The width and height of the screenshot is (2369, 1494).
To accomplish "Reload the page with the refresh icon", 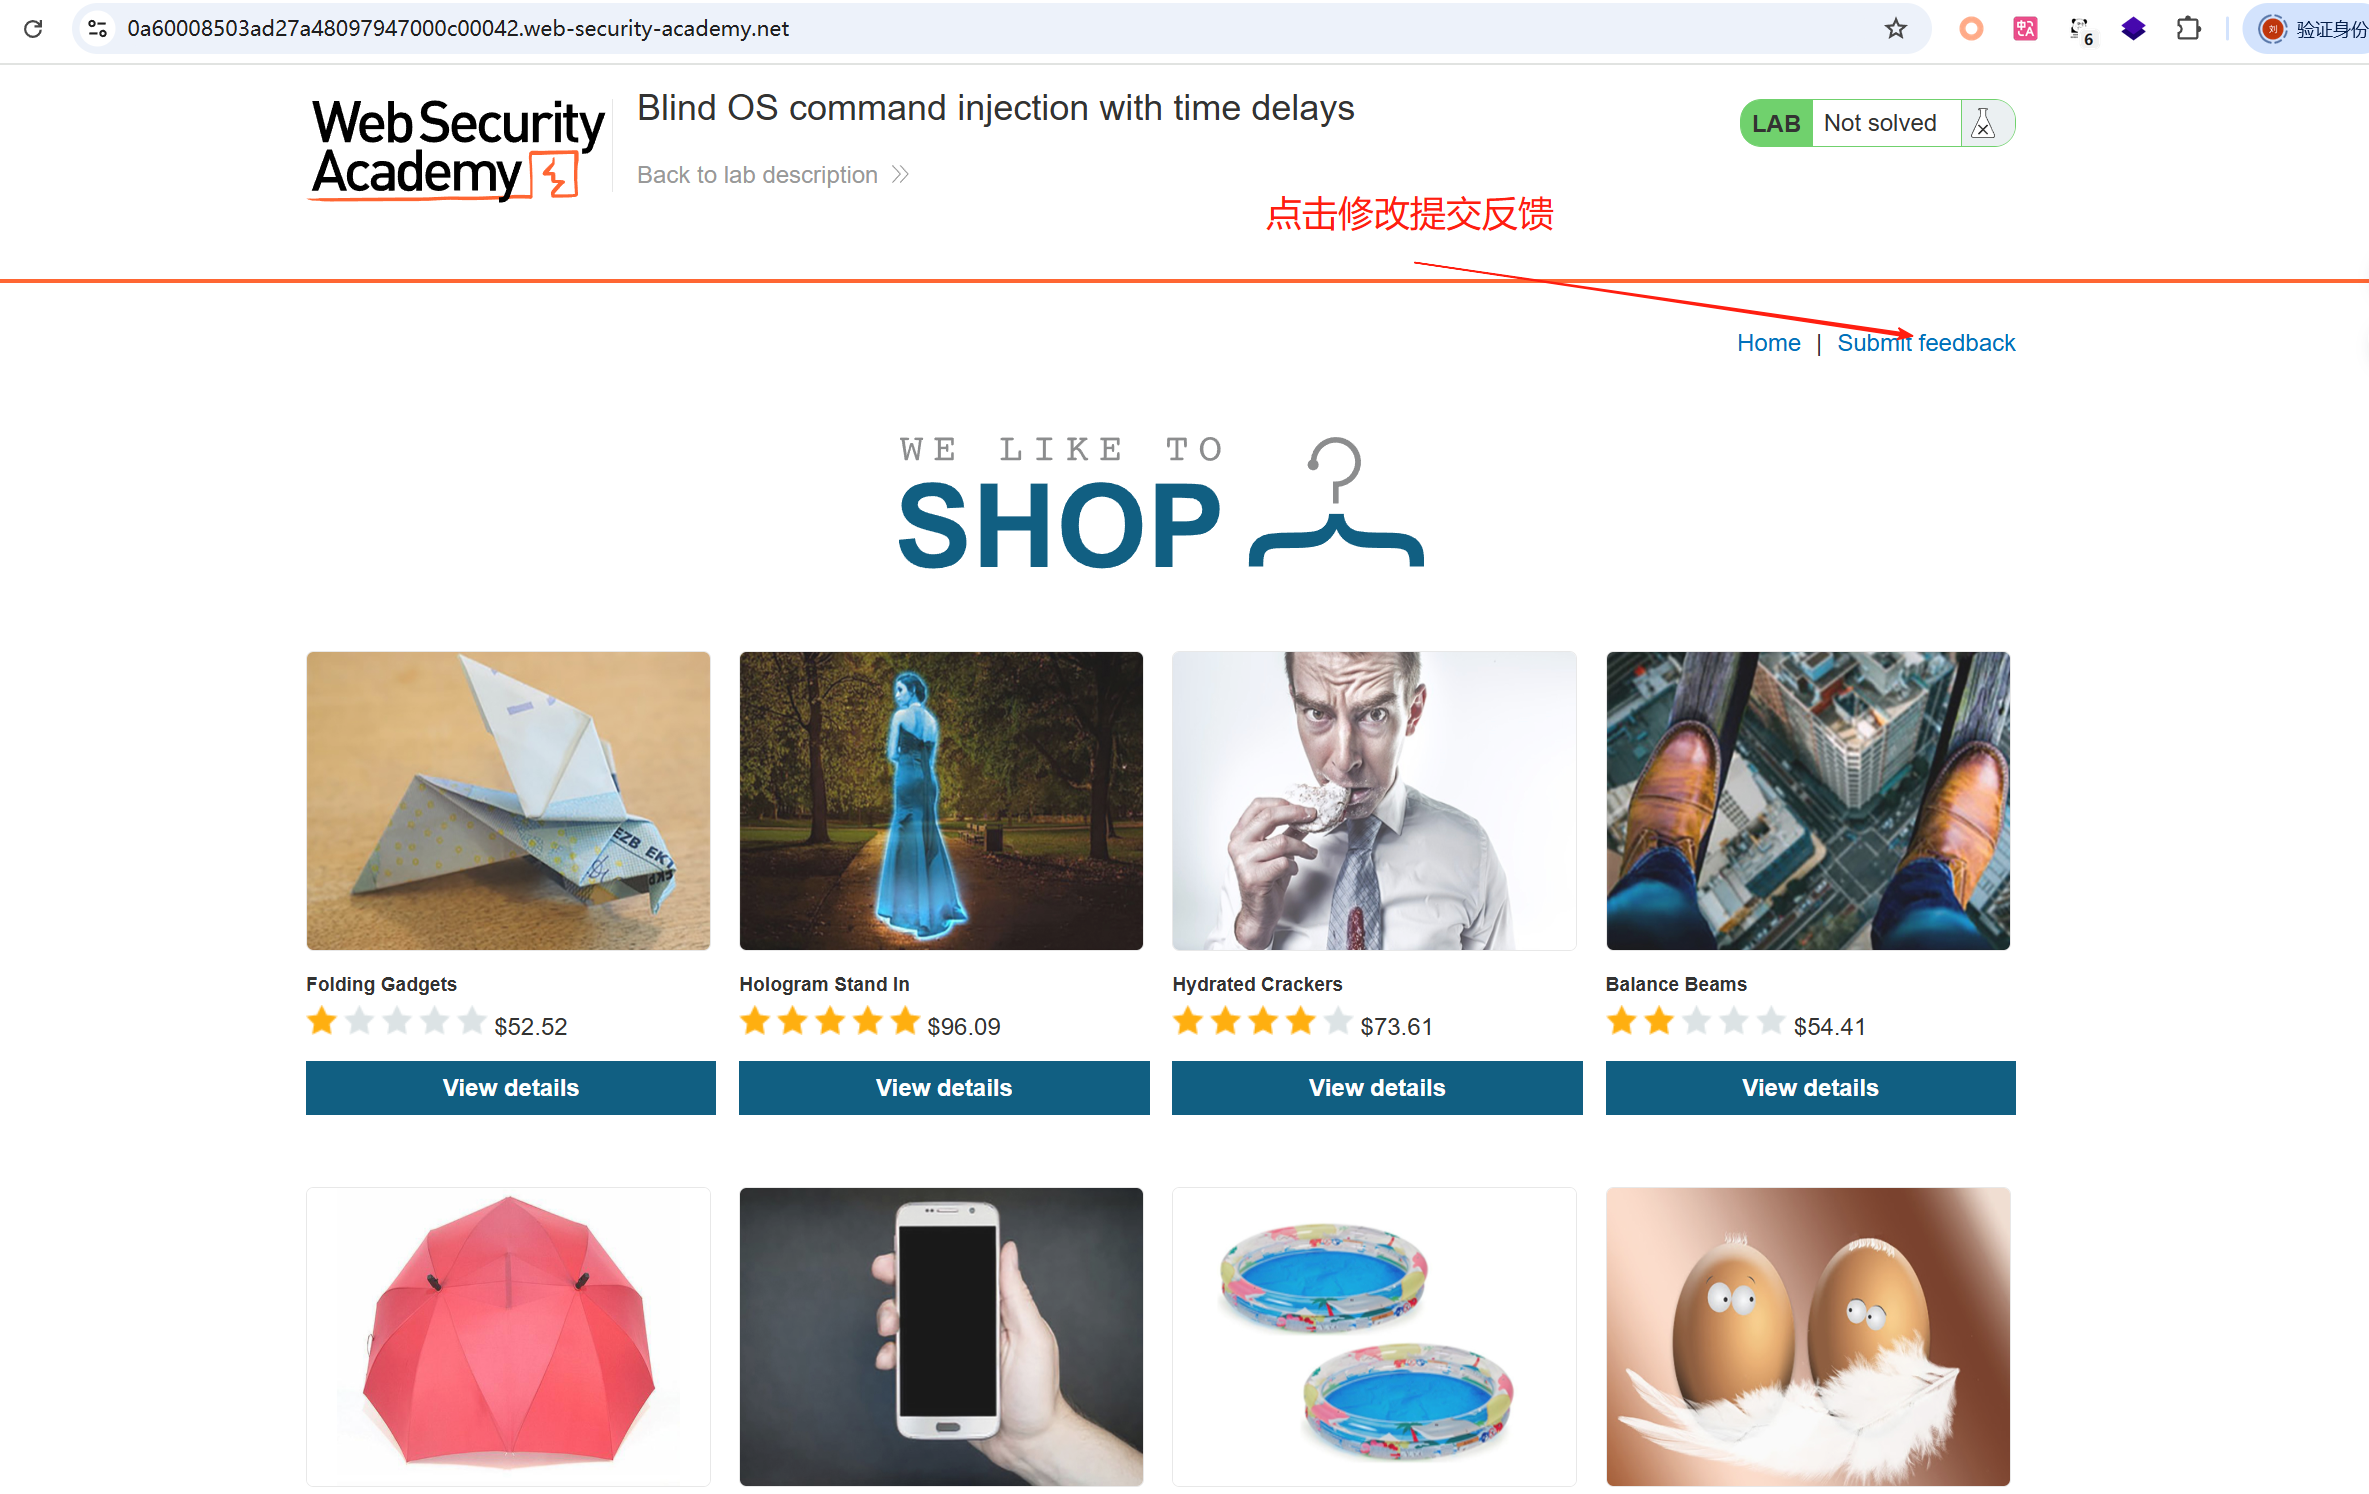I will [x=33, y=29].
